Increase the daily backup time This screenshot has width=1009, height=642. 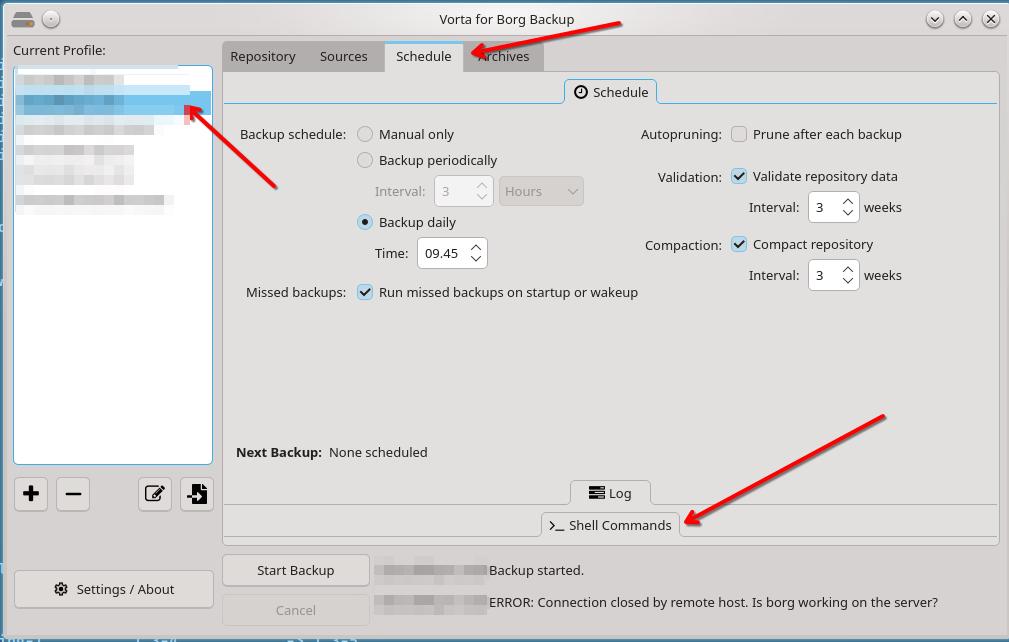pos(476,247)
